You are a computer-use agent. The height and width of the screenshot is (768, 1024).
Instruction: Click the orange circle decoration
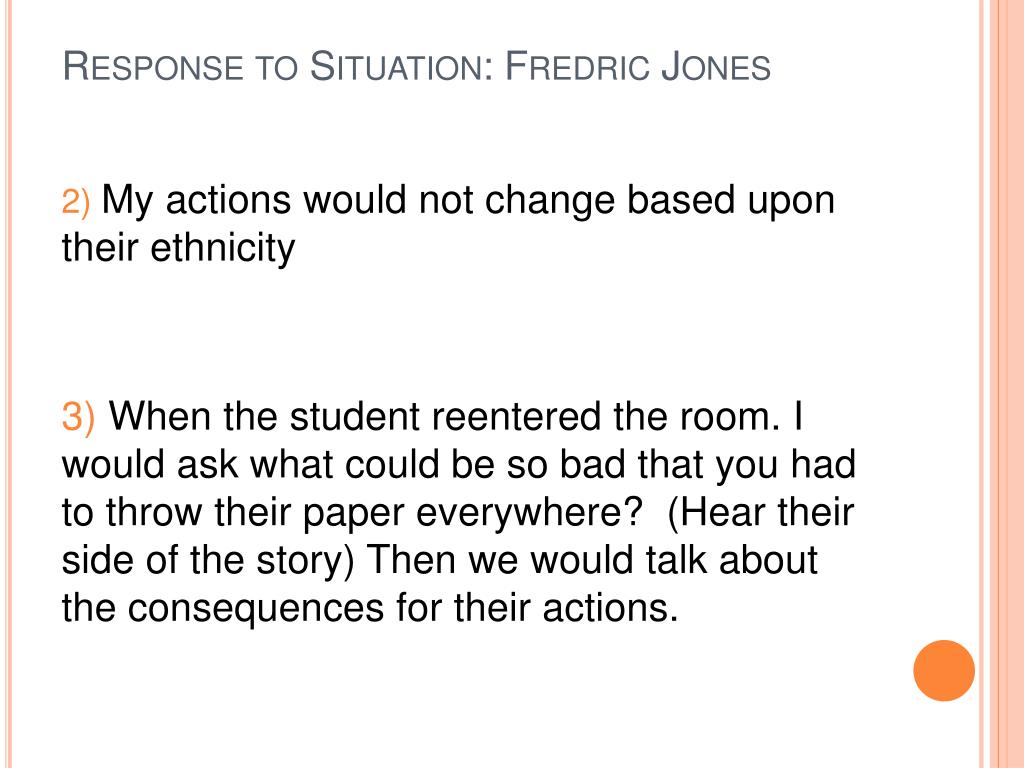(944, 671)
